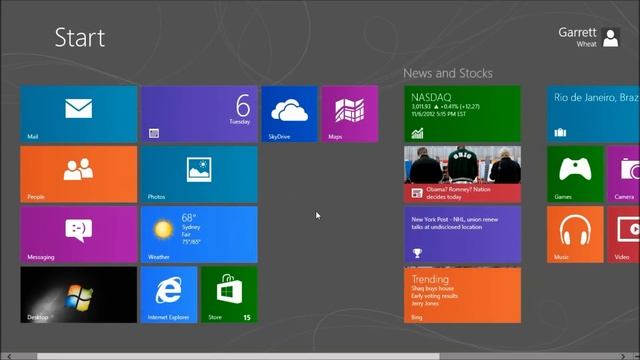Open the Music tile

coord(575,234)
